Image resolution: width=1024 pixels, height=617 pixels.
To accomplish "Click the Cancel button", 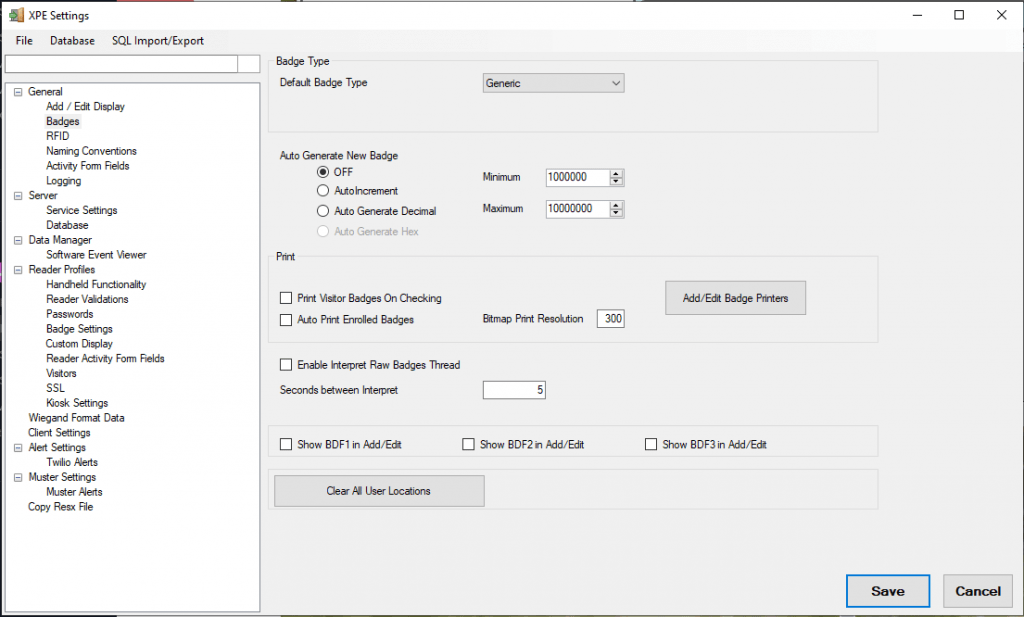I will (x=978, y=591).
